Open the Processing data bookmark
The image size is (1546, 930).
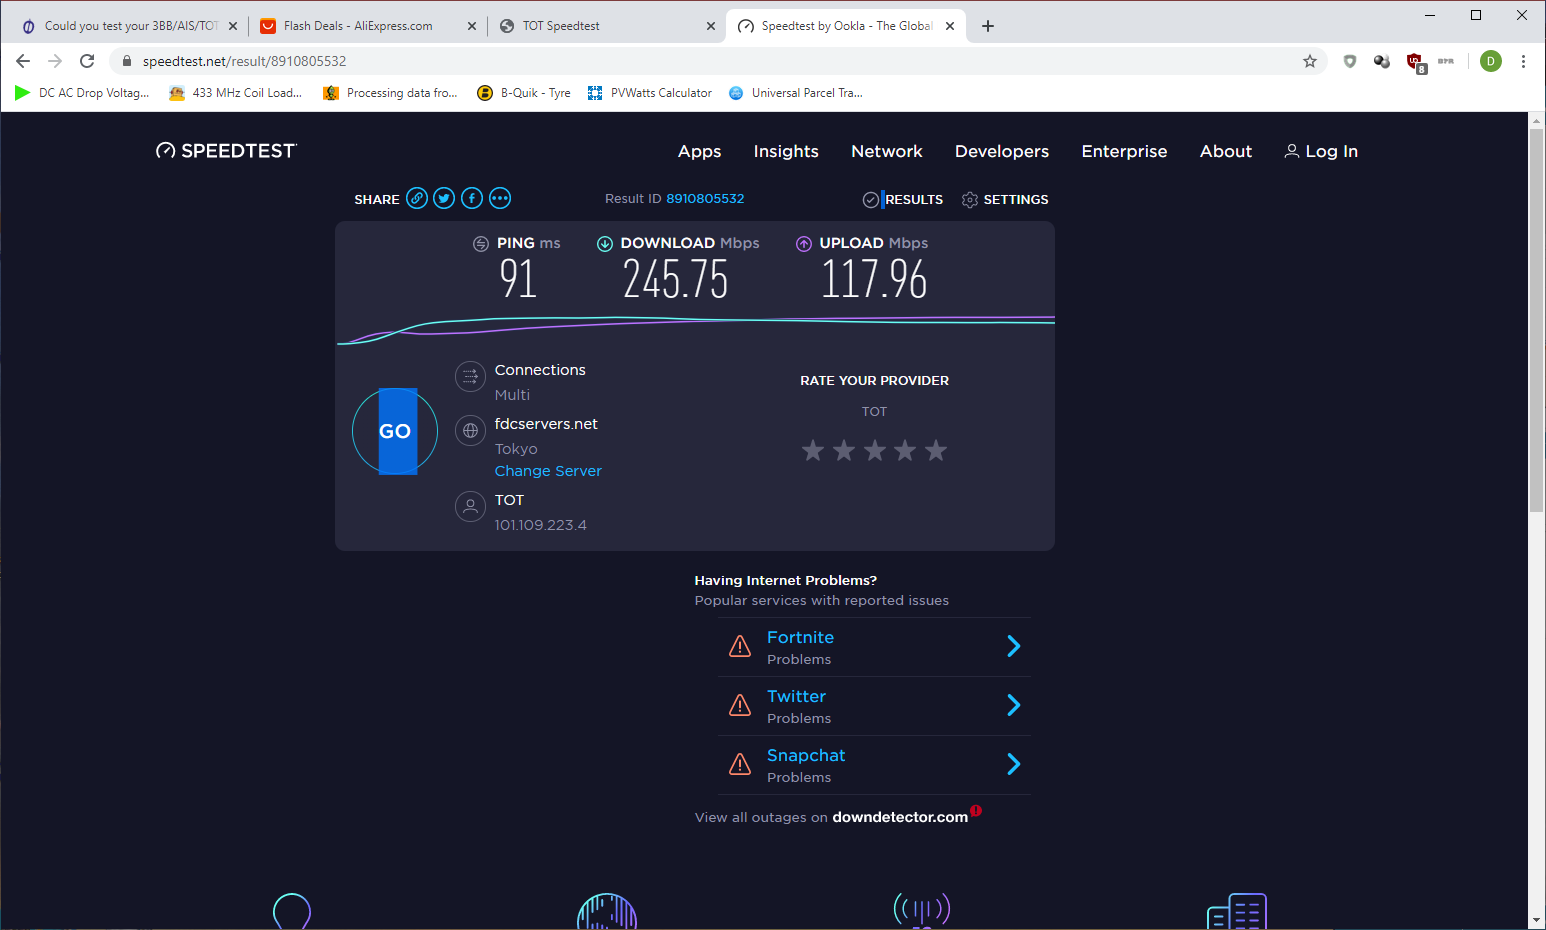click(390, 93)
